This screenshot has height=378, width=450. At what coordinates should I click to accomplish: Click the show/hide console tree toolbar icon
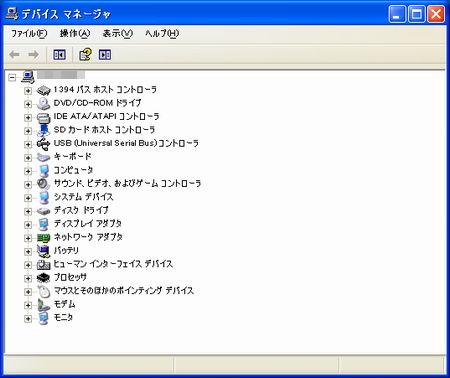point(60,54)
